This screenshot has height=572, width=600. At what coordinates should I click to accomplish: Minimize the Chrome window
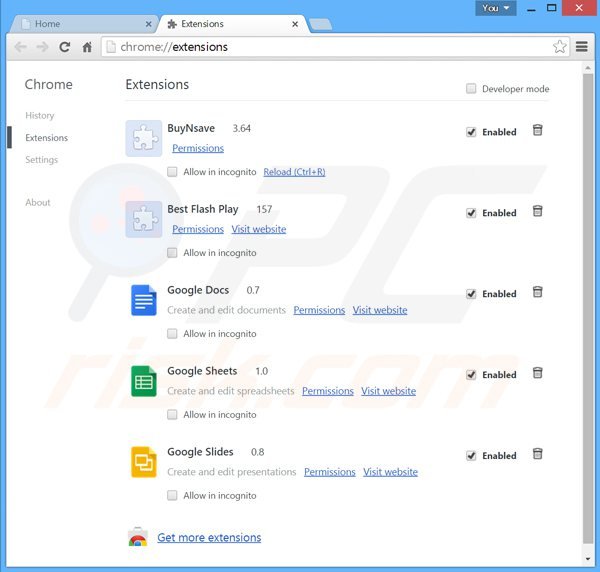pyautogui.click(x=531, y=8)
